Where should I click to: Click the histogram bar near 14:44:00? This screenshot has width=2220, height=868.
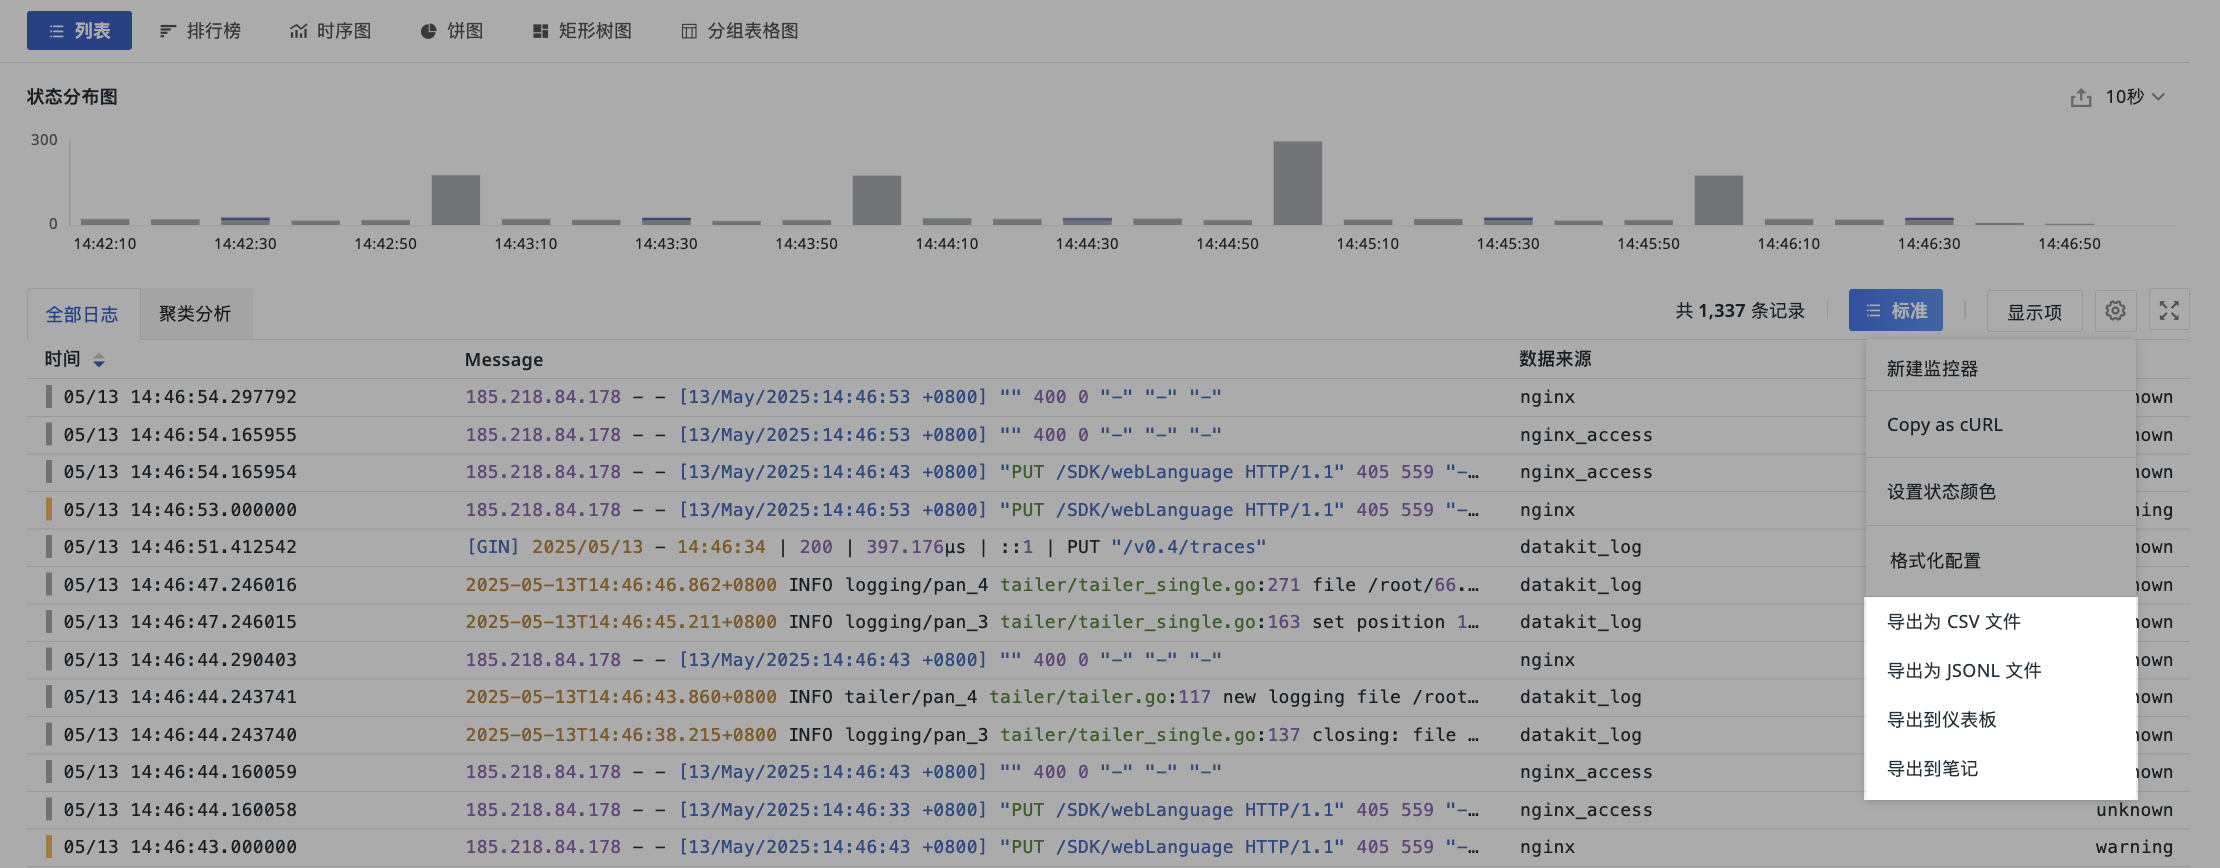tap(877, 200)
